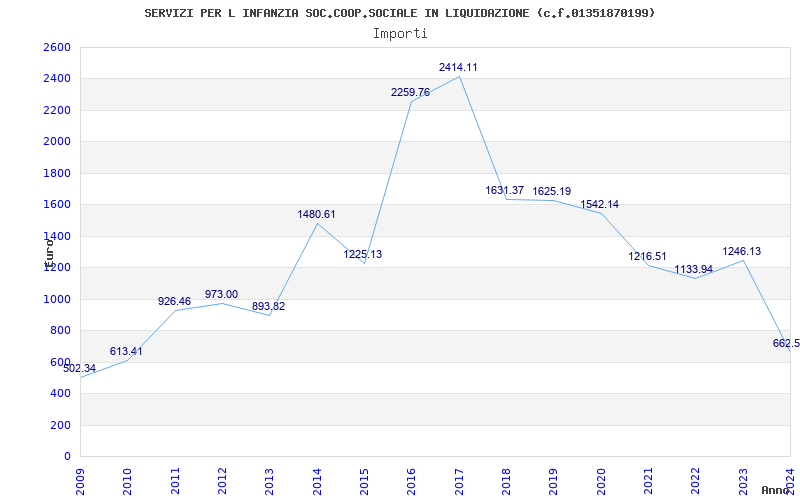Select the 2015 year axis label

364,481
